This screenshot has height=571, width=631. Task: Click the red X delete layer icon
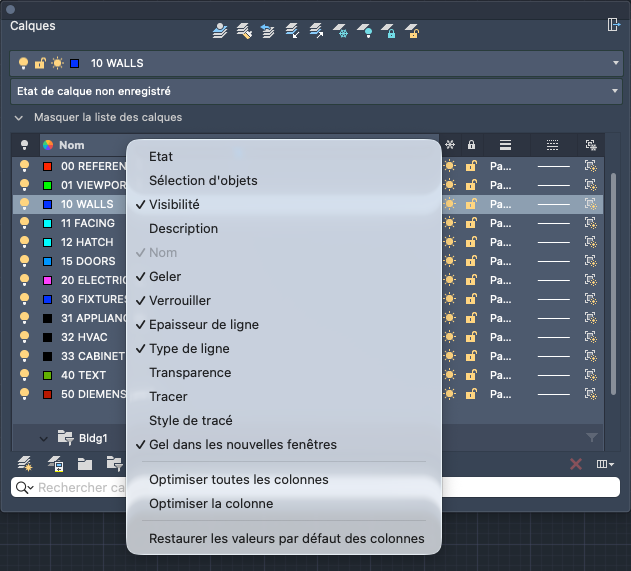tap(576, 464)
